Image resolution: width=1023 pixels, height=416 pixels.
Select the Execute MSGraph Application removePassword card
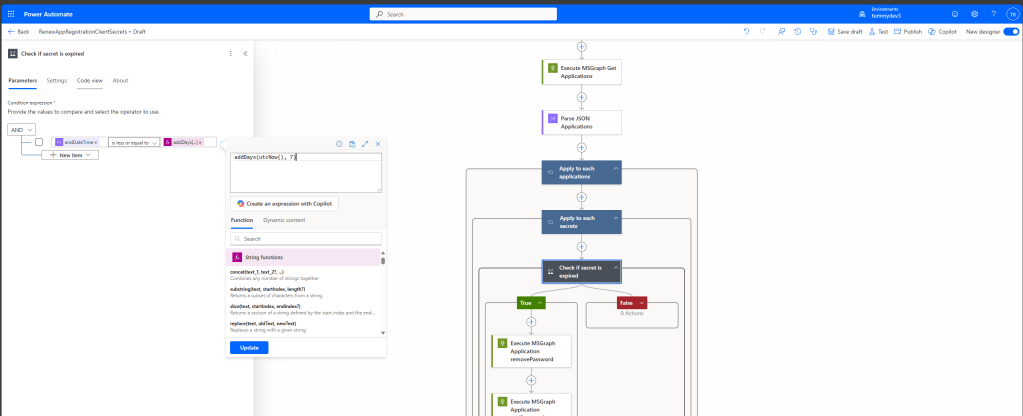[531, 351]
